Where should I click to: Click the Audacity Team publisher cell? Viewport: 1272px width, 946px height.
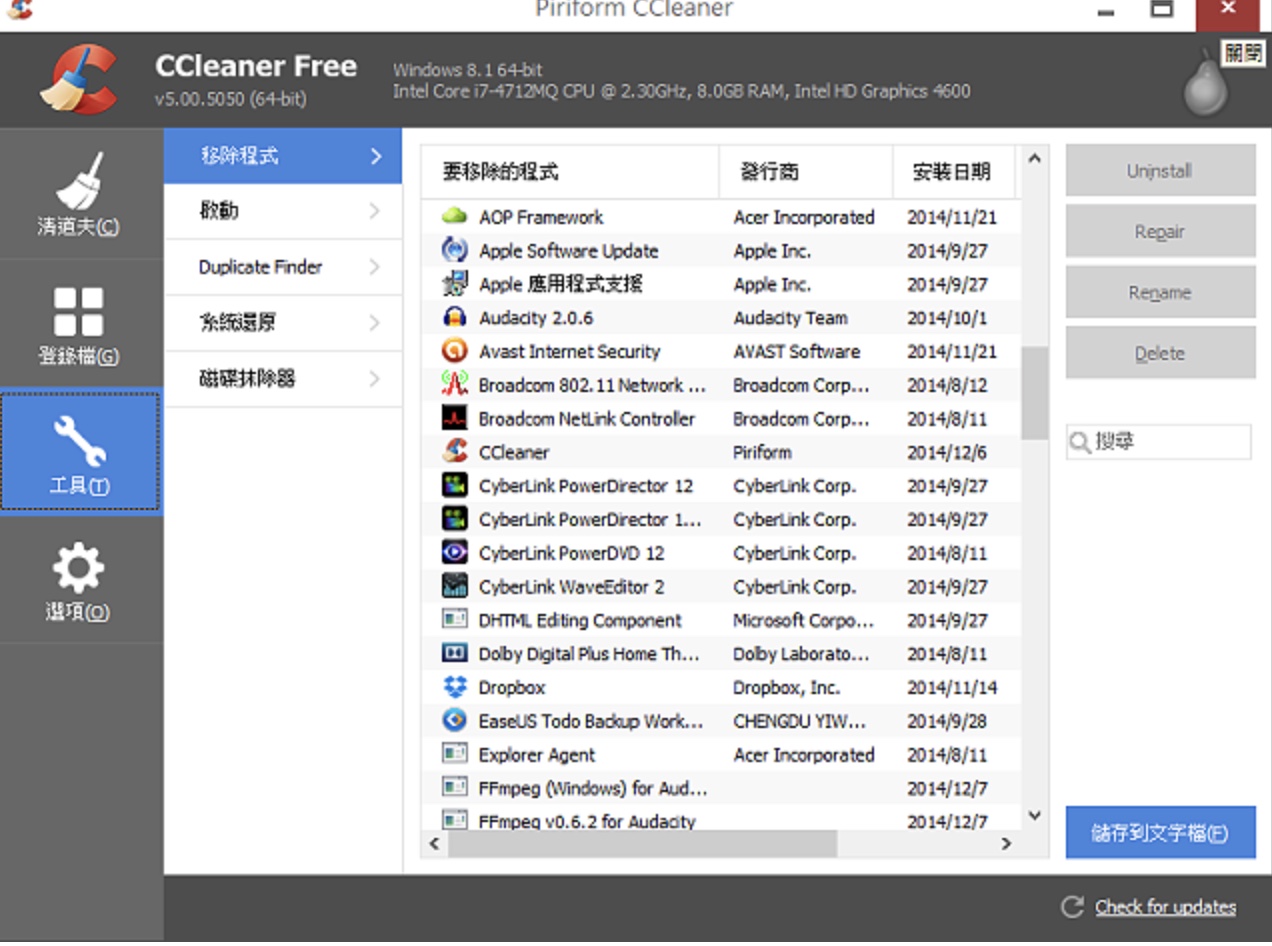pyautogui.click(x=790, y=318)
